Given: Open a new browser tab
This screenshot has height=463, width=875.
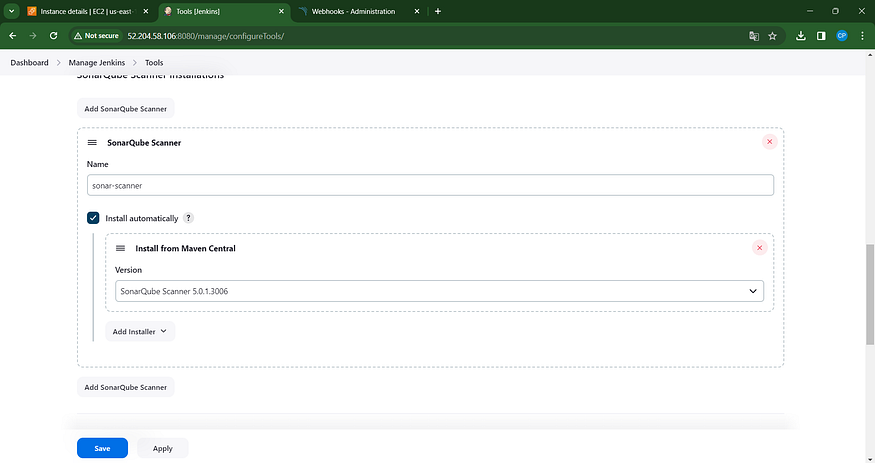Looking at the screenshot, I should (438, 11).
